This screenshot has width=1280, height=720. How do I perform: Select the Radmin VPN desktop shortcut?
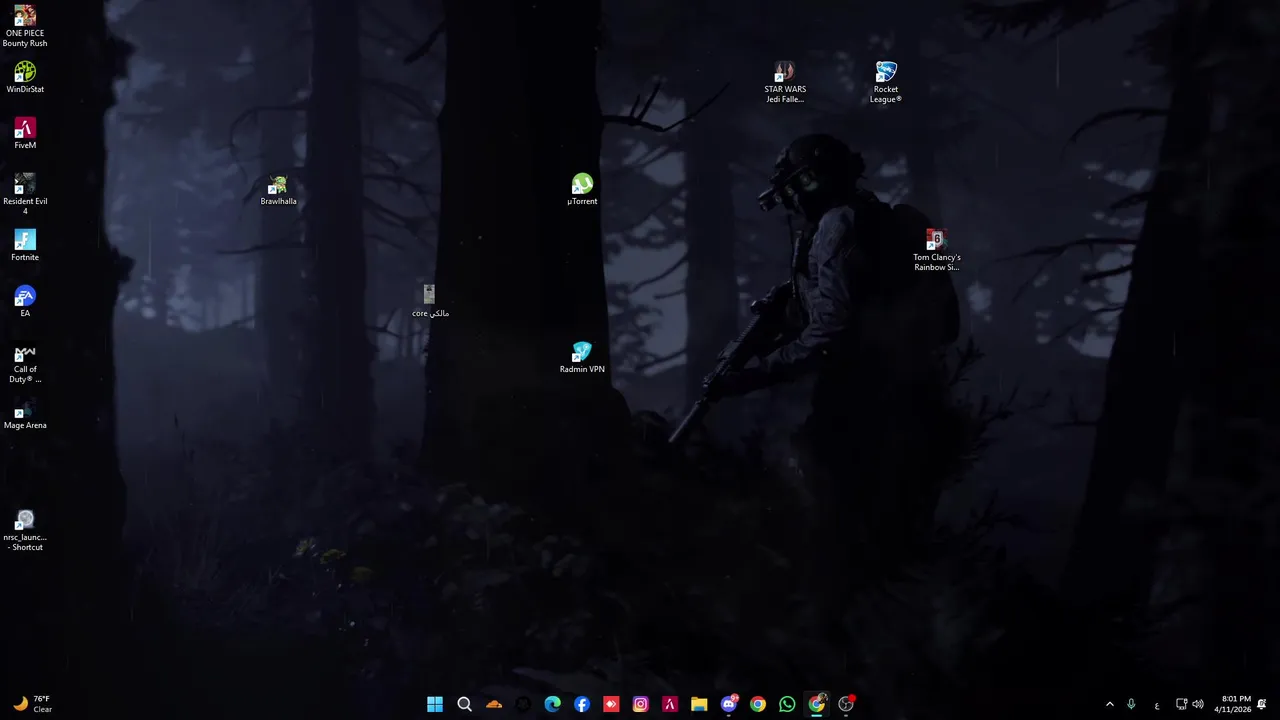(x=582, y=357)
